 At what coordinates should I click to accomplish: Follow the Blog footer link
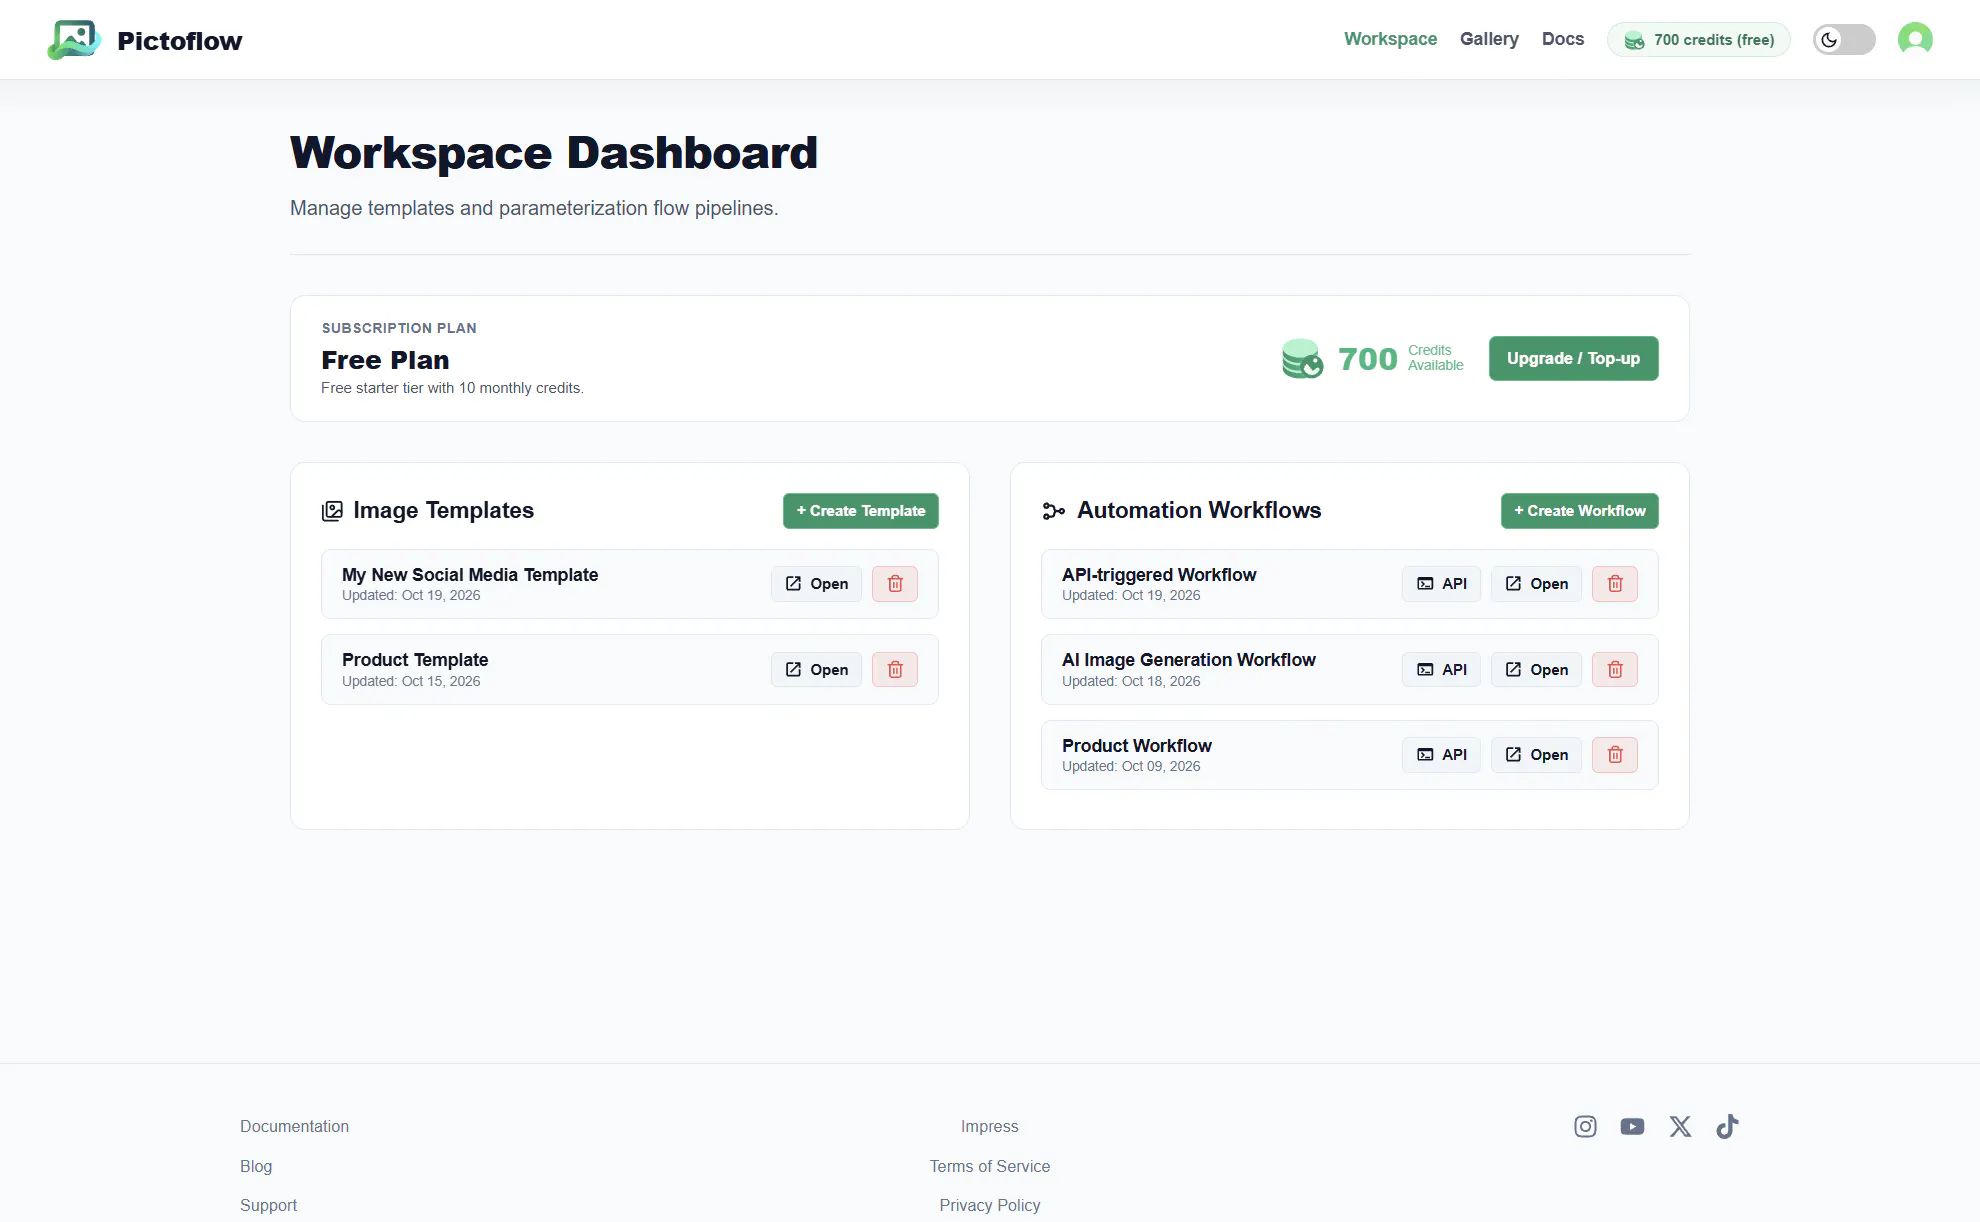pyautogui.click(x=256, y=1166)
